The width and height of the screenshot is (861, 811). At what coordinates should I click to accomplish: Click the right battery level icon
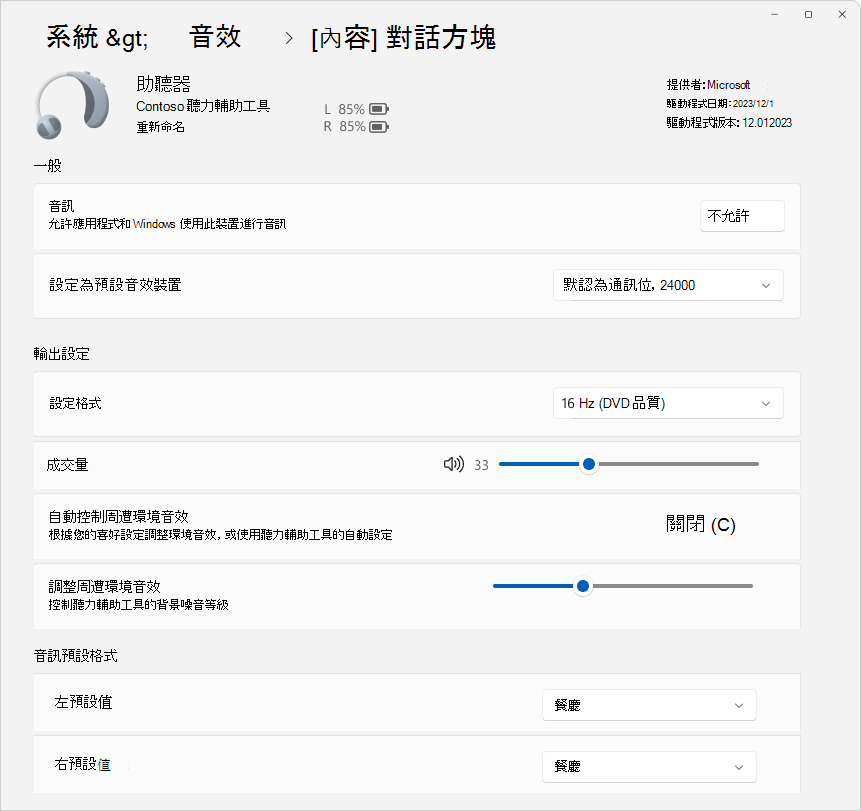(x=379, y=127)
